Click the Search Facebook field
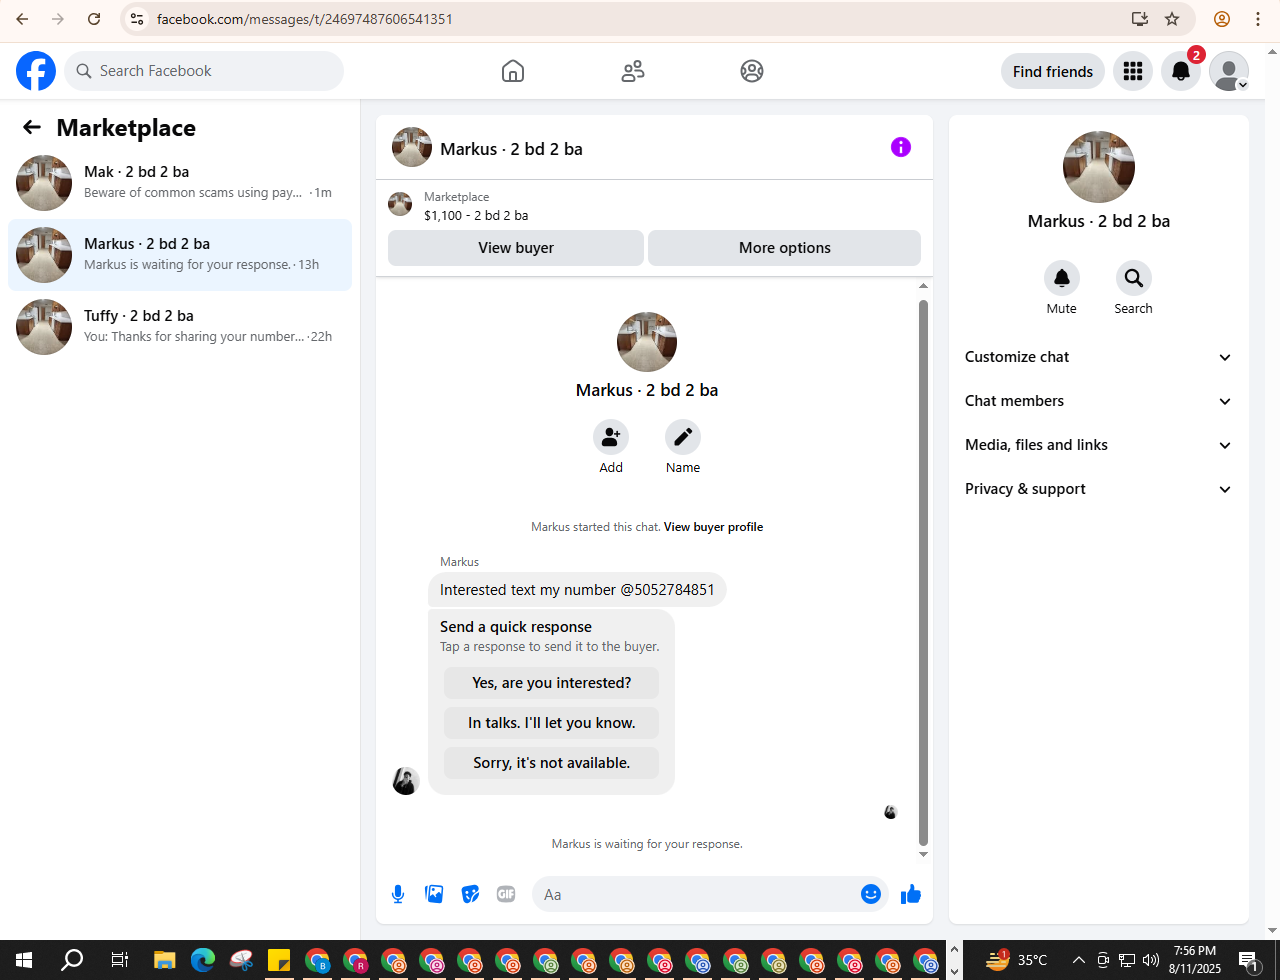This screenshot has width=1280, height=980. [x=204, y=71]
